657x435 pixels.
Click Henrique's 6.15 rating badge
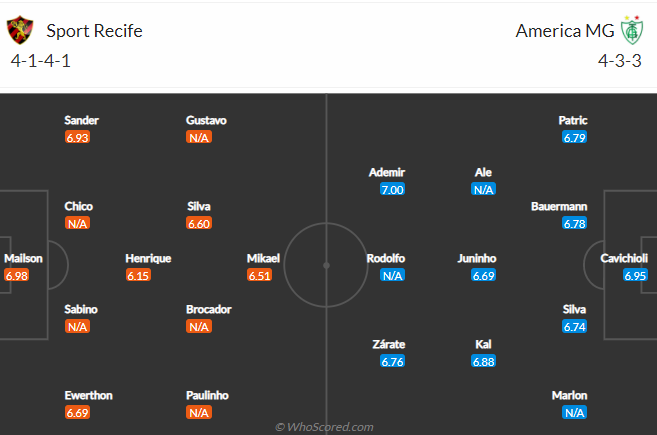click(138, 275)
